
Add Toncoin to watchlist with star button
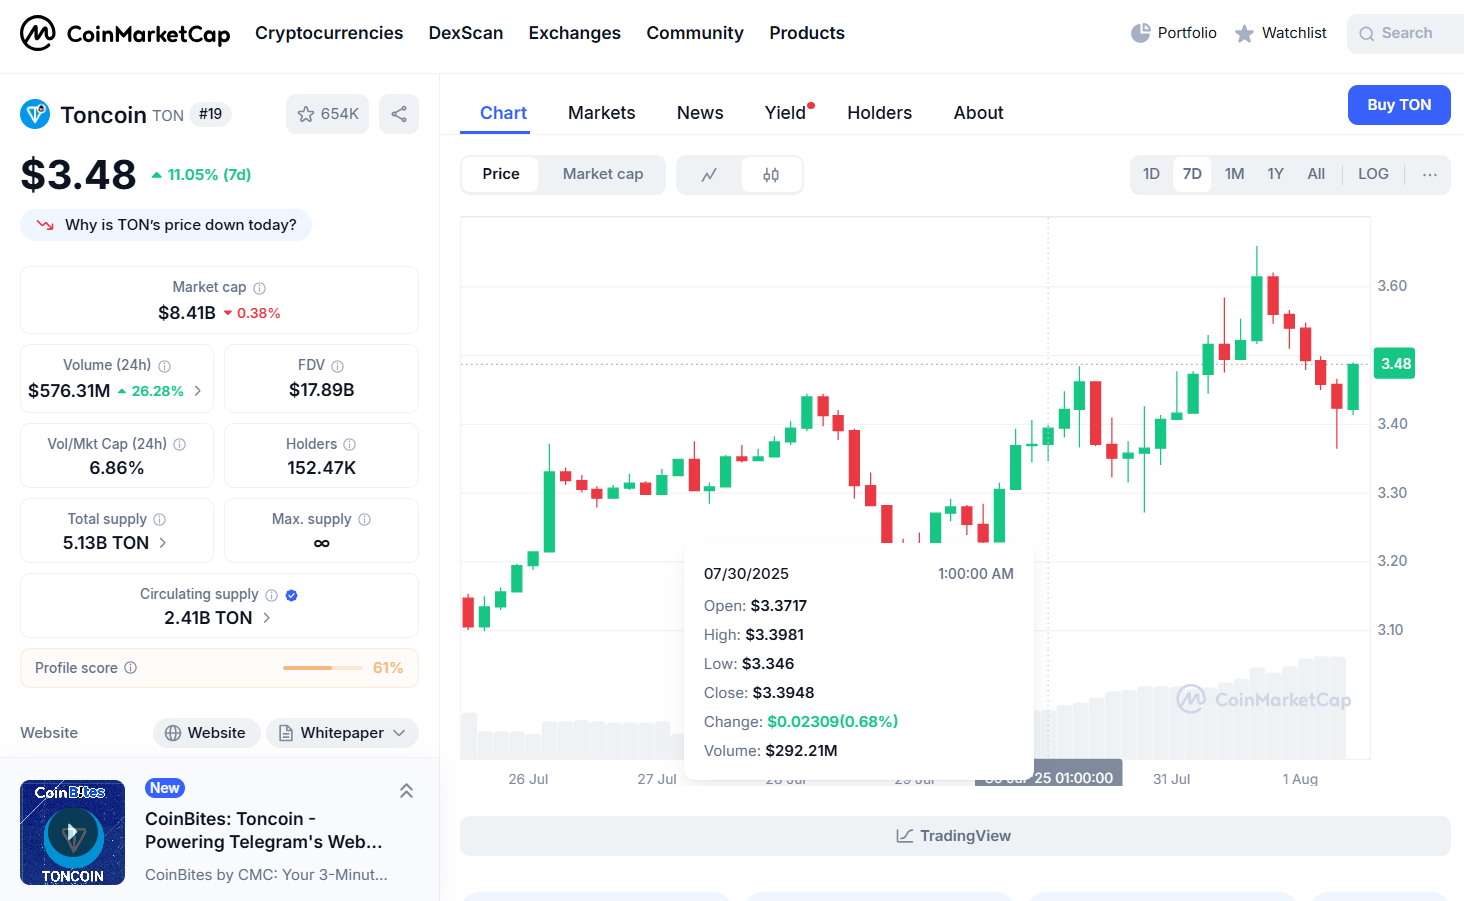(327, 114)
